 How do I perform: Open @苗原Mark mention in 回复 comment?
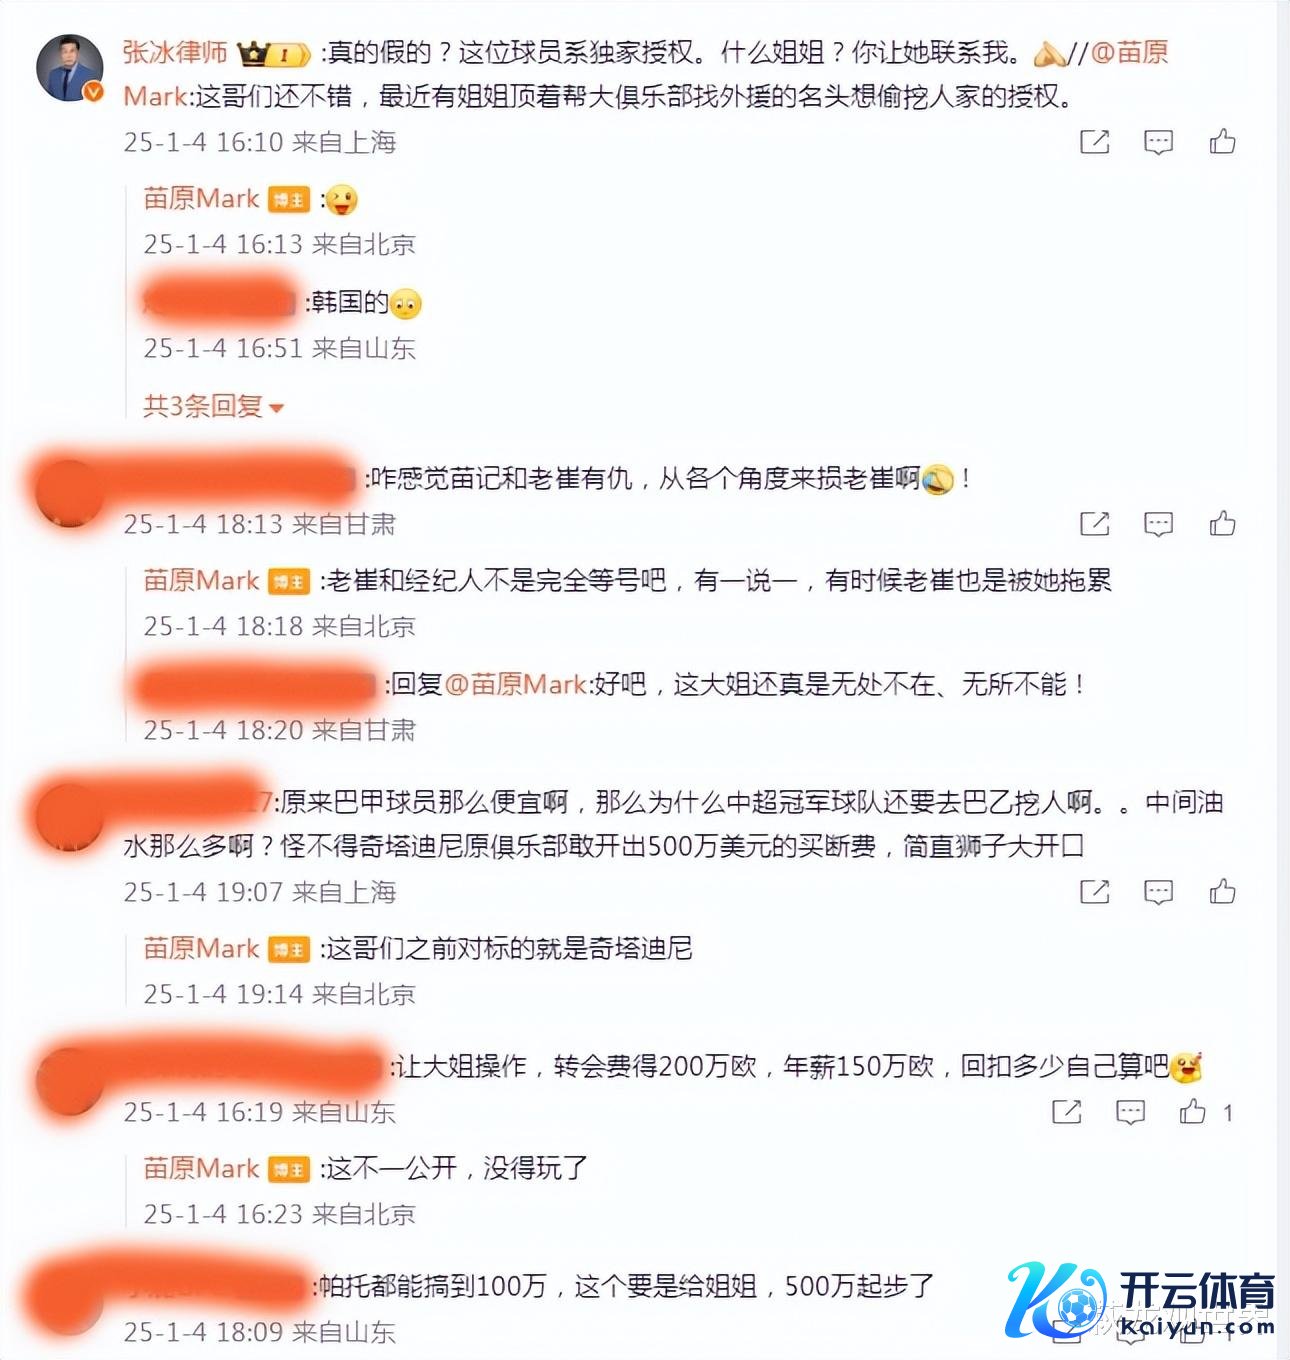point(515,684)
